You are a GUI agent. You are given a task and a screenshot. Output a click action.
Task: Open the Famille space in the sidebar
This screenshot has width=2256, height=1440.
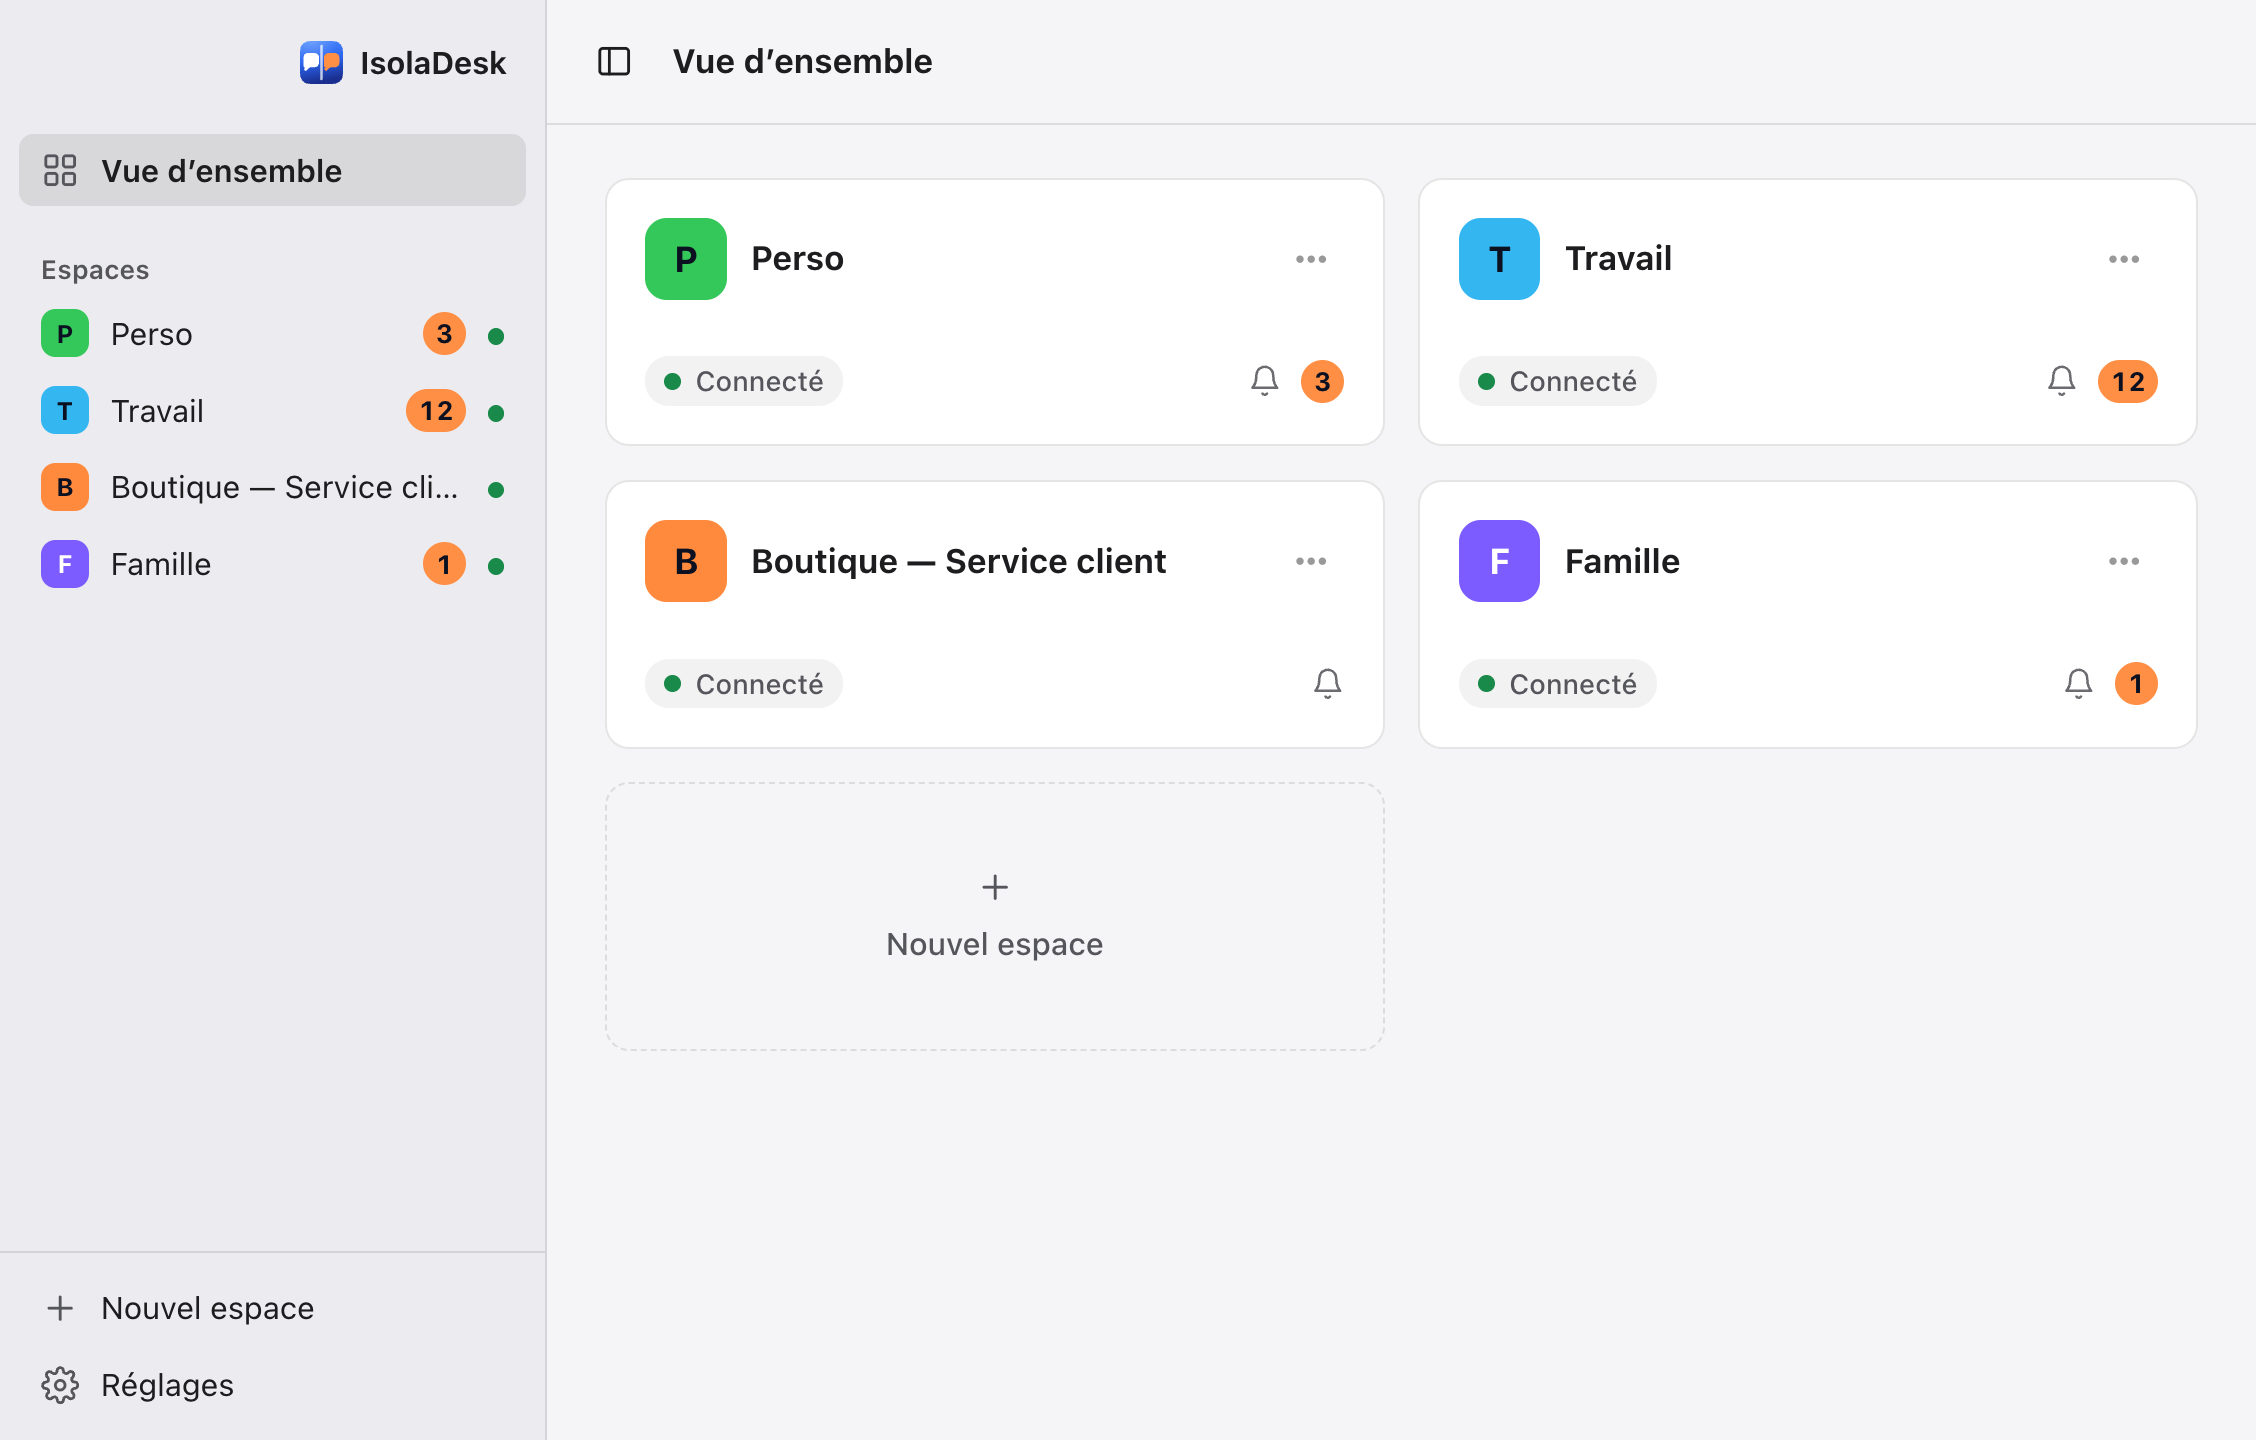pos(272,564)
